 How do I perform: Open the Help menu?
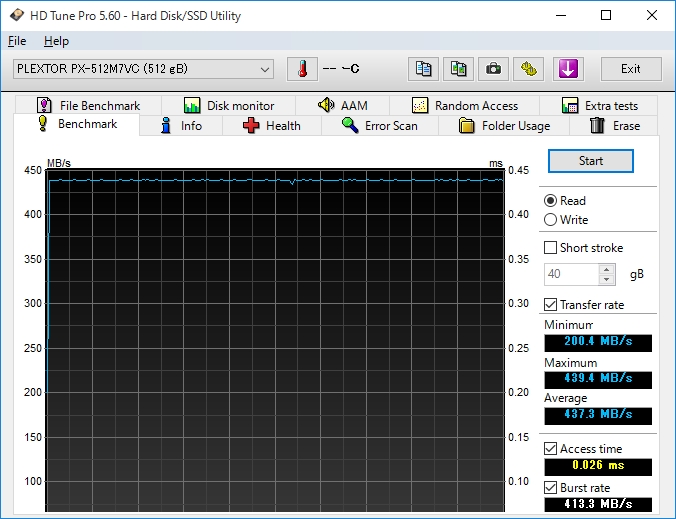click(56, 41)
